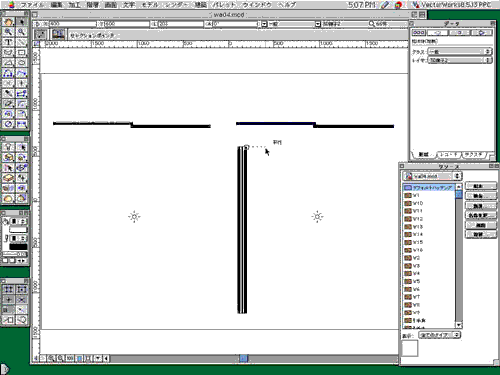
Task: Open the レイヤ layer dropdown in data palette
Action: point(460,60)
